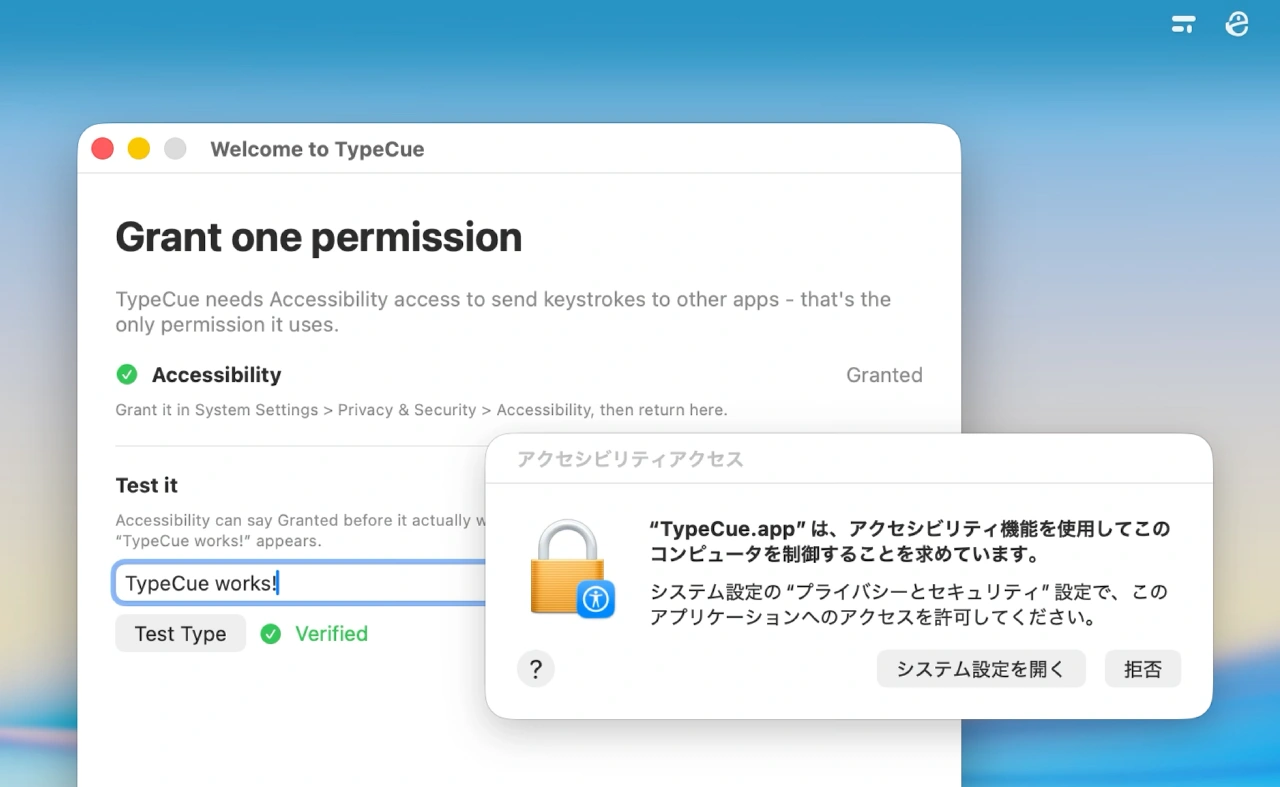Screen dimensions: 1280x787
Task: Click the 'Test it' section heading
Action: click(x=147, y=486)
